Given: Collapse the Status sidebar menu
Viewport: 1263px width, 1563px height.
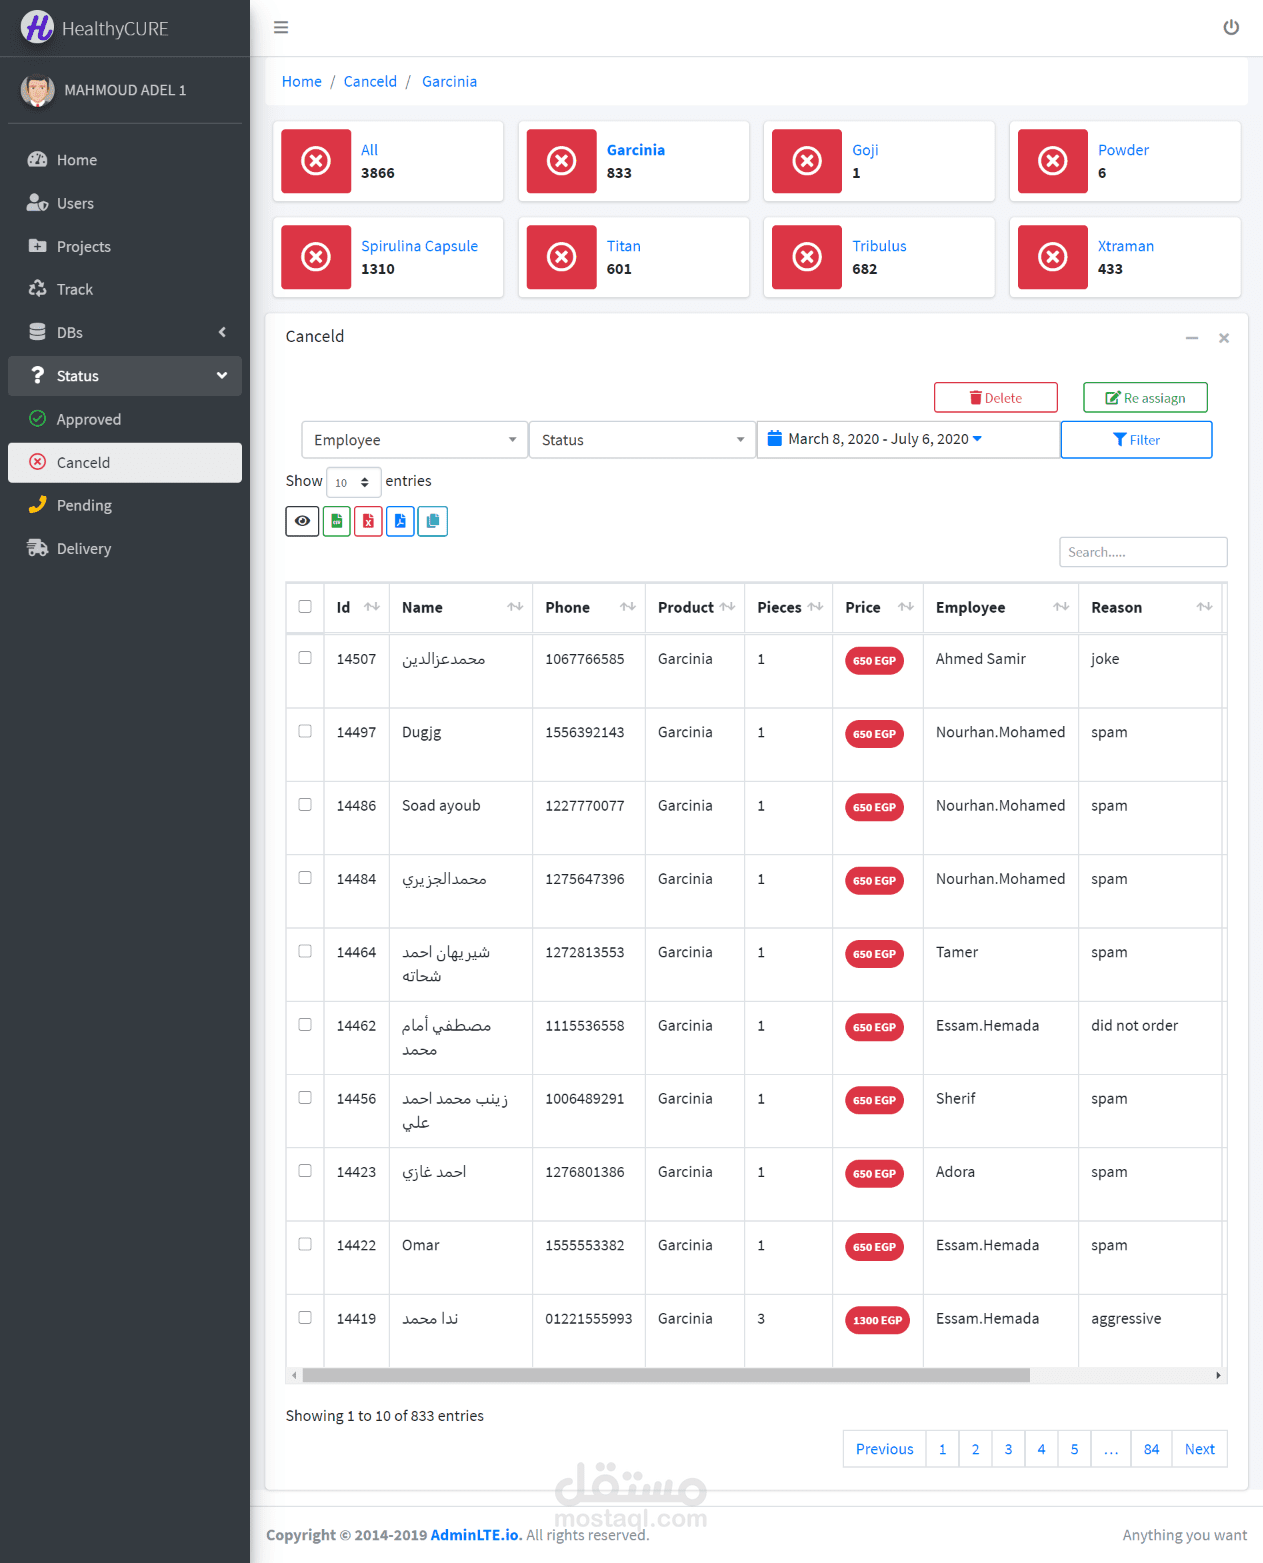Looking at the screenshot, I should (125, 376).
